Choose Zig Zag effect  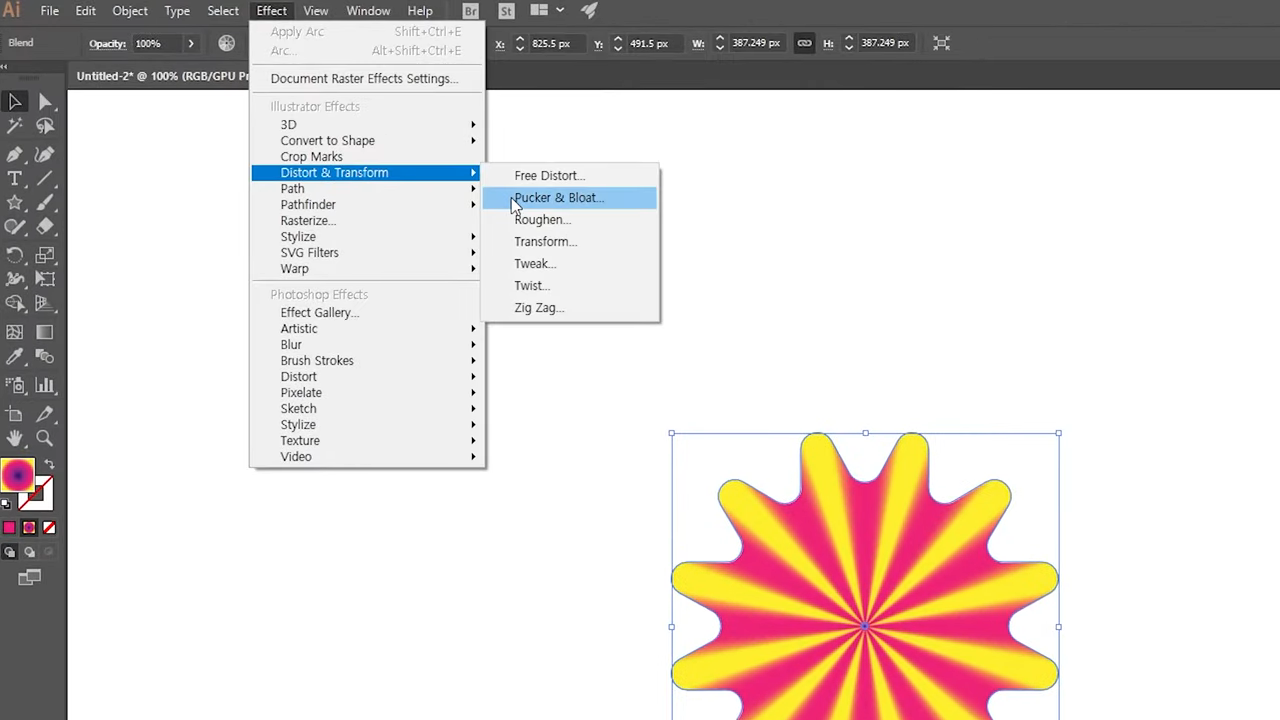pyautogui.click(x=569, y=308)
